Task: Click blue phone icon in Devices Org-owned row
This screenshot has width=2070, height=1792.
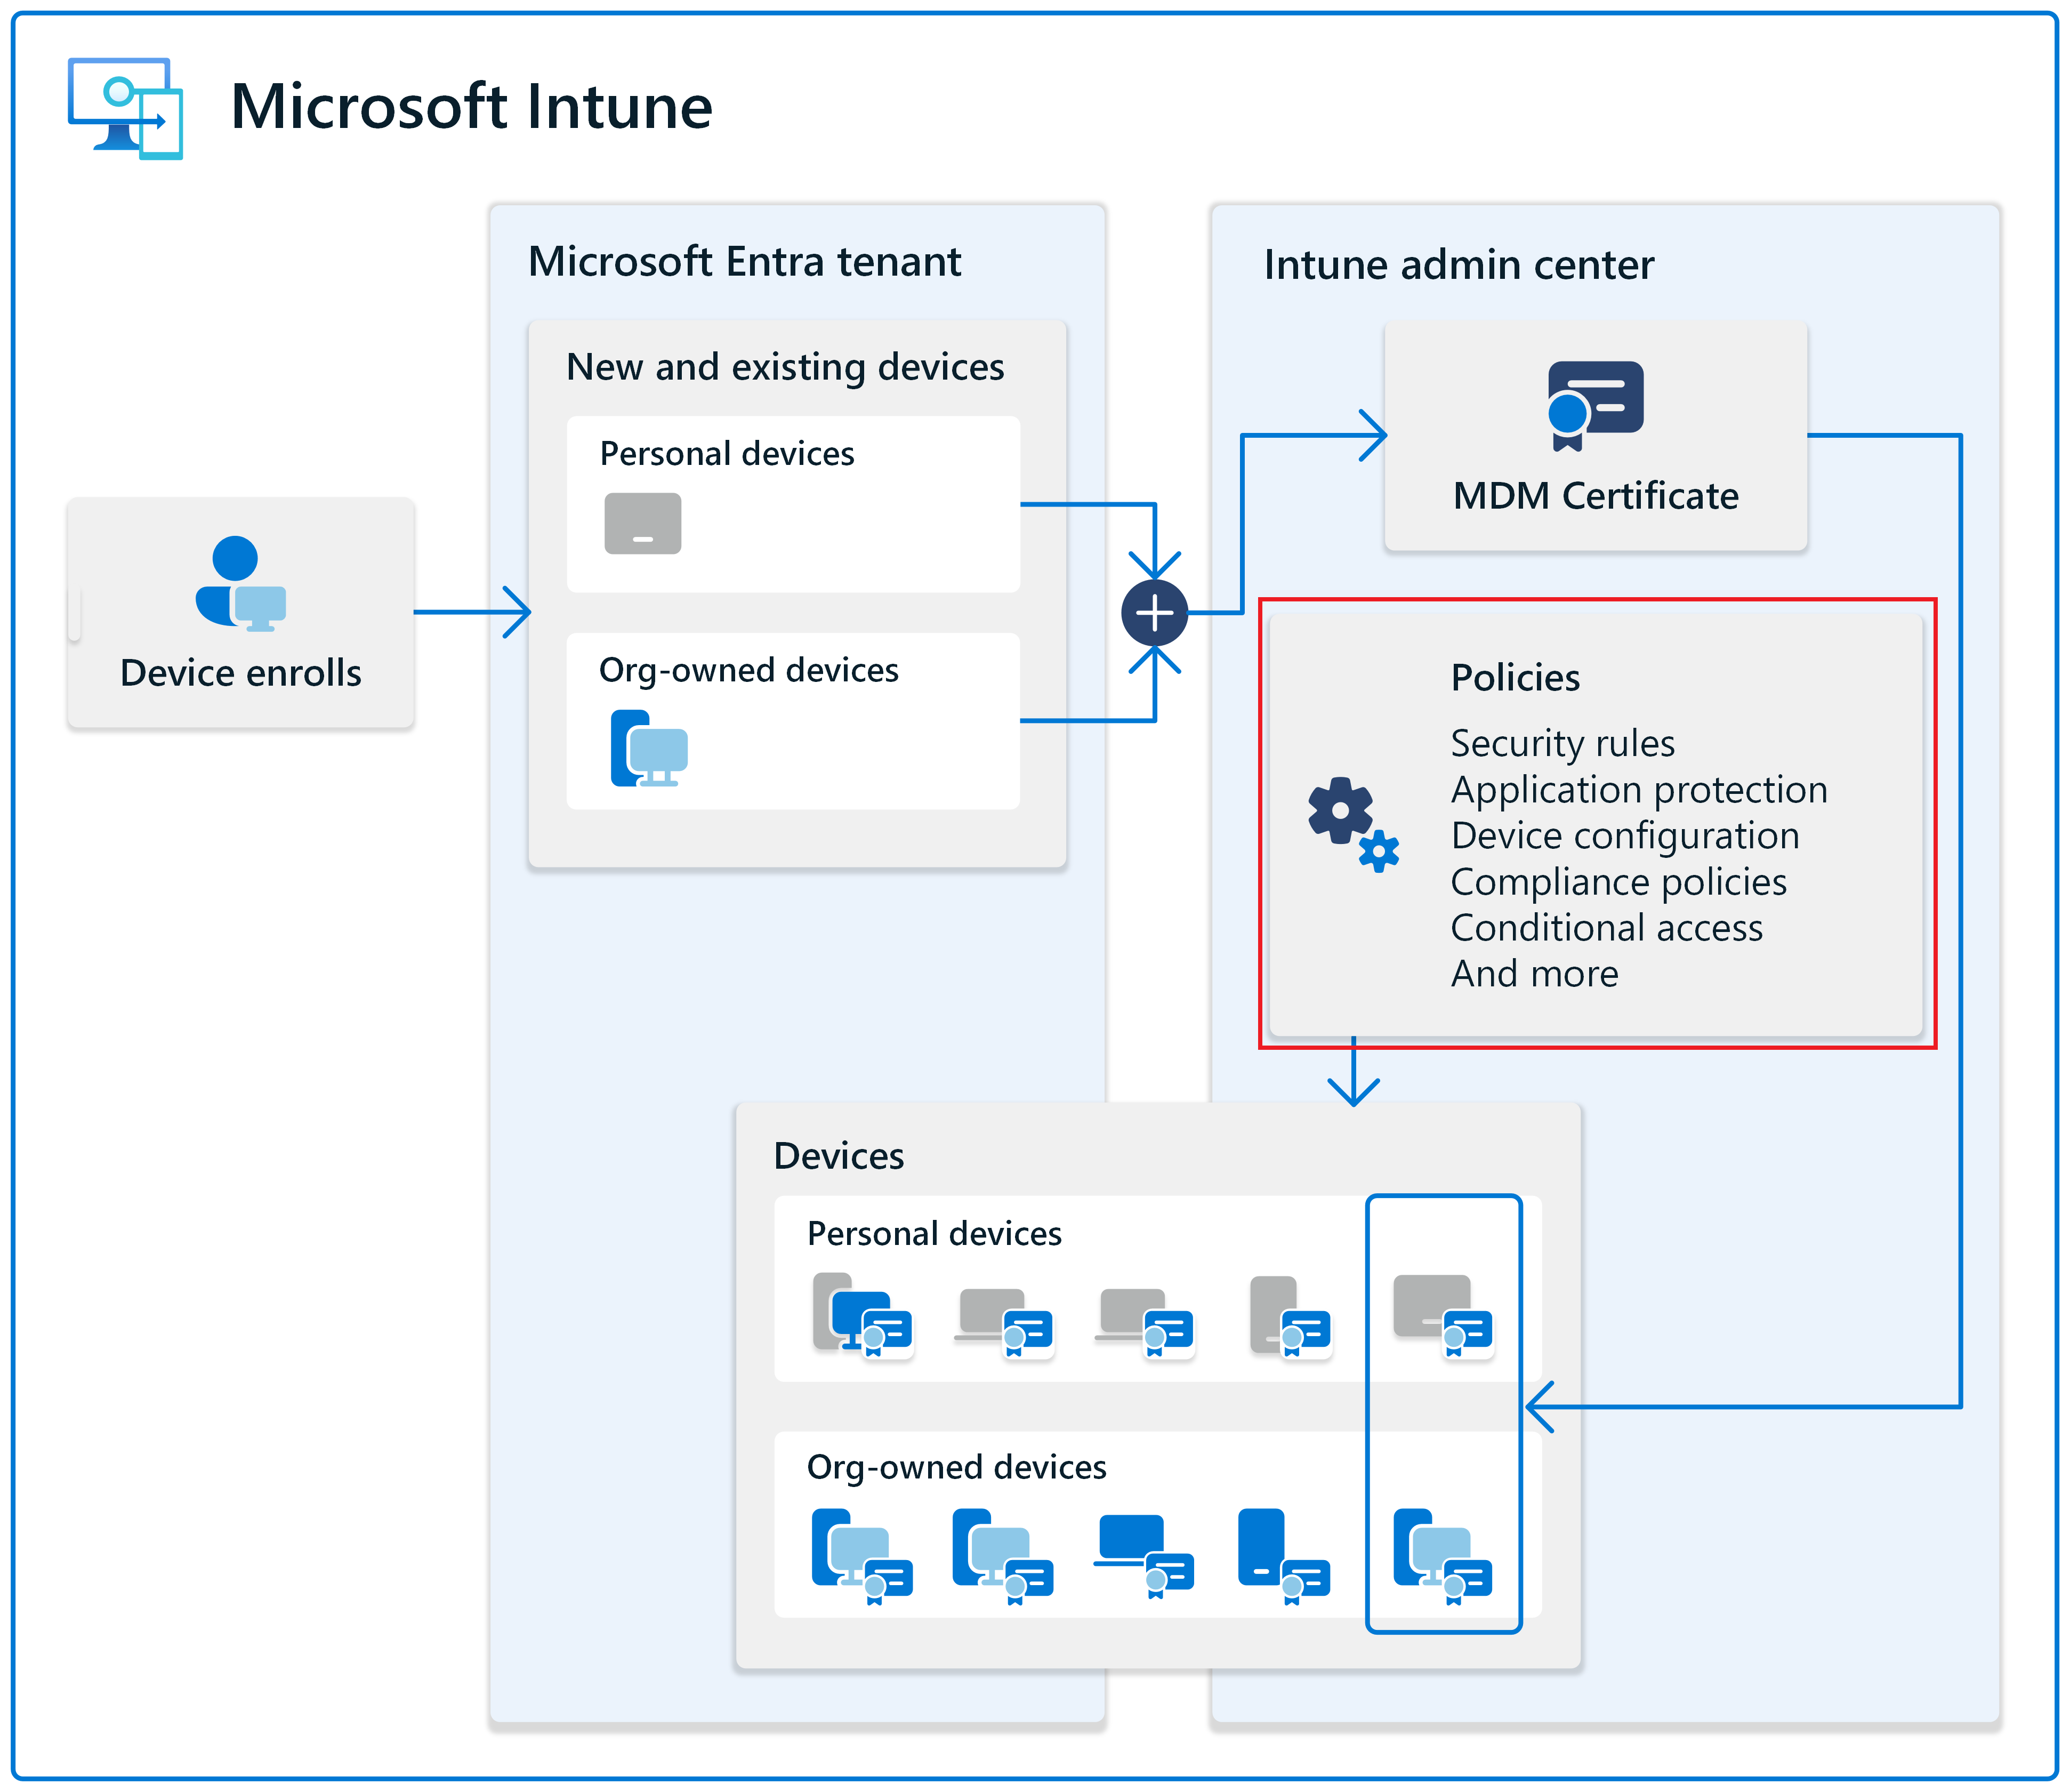Action: (x=1284, y=1556)
